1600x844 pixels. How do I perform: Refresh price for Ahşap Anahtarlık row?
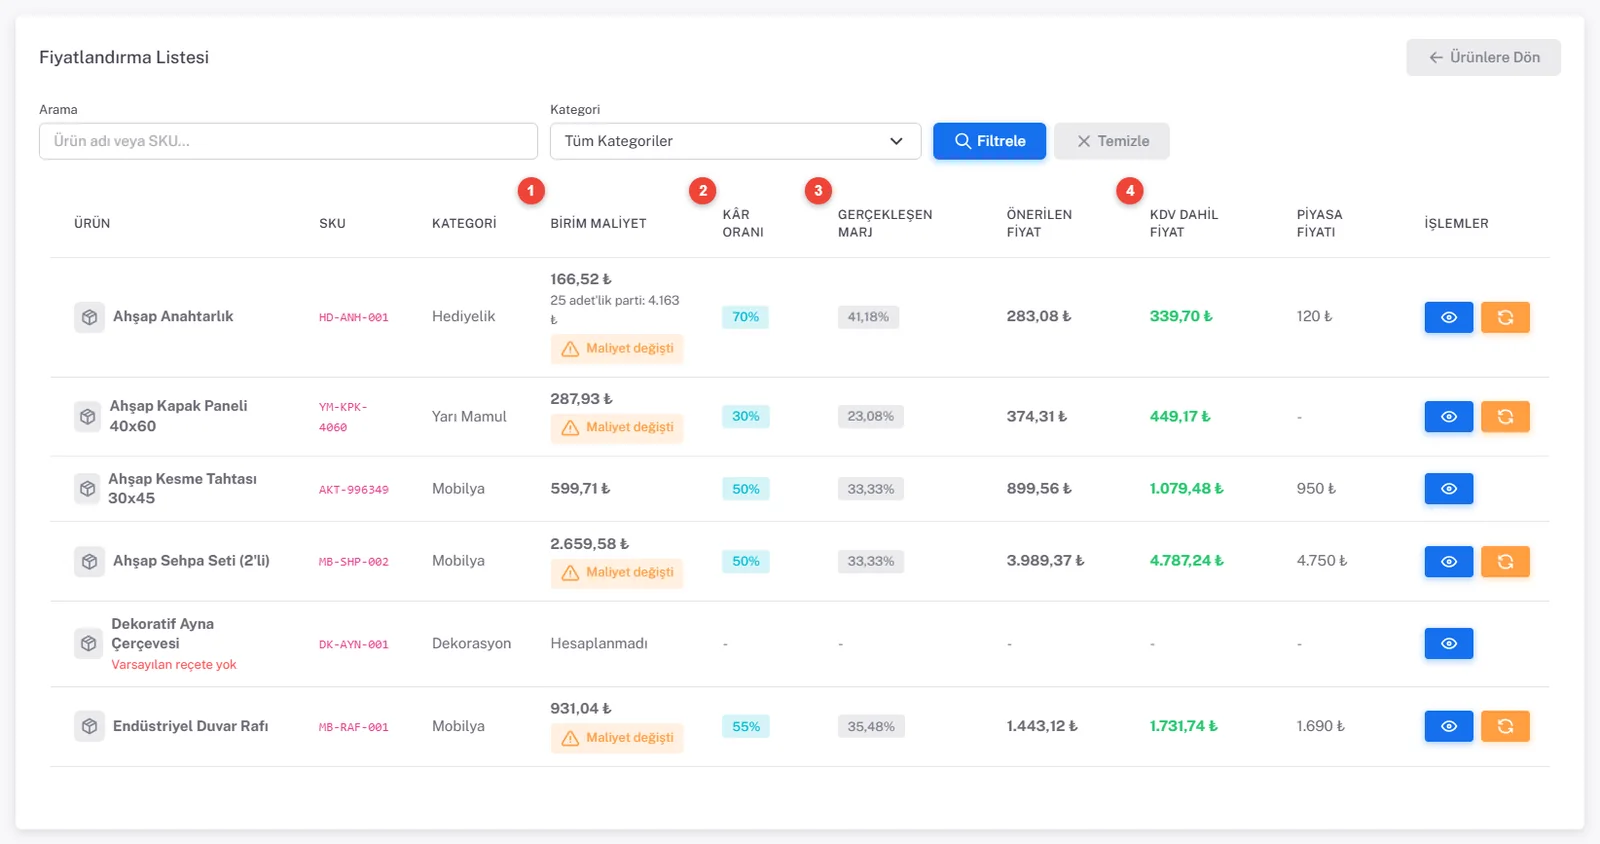tap(1505, 317)
